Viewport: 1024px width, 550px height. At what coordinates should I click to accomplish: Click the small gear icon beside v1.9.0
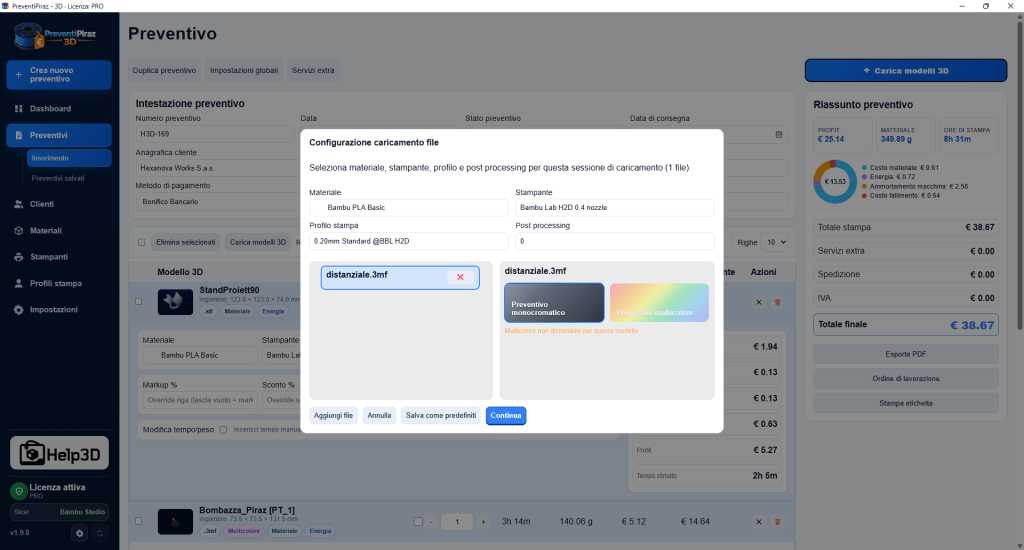tap(80, 533)
